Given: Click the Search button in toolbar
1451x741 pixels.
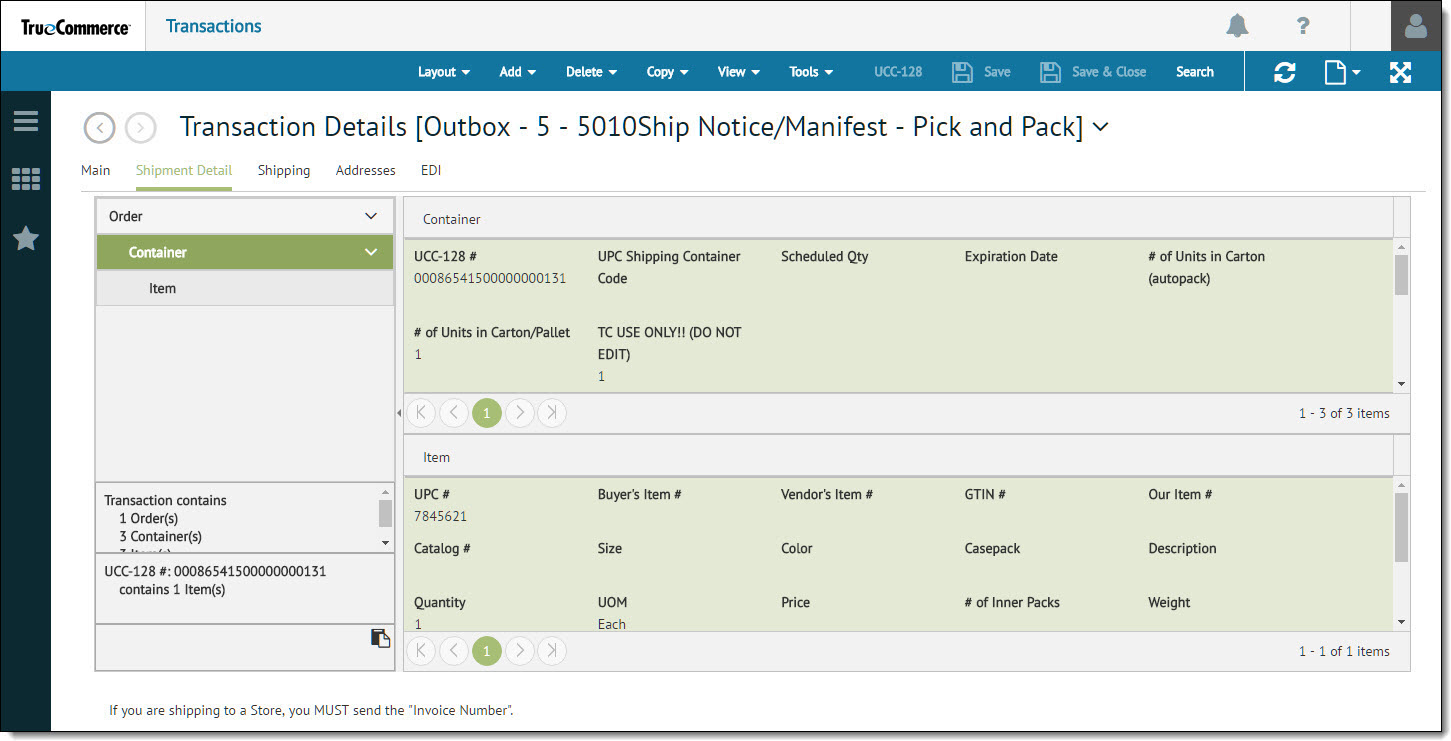Looking at the screenshot, I should [x=1194, y=72].
